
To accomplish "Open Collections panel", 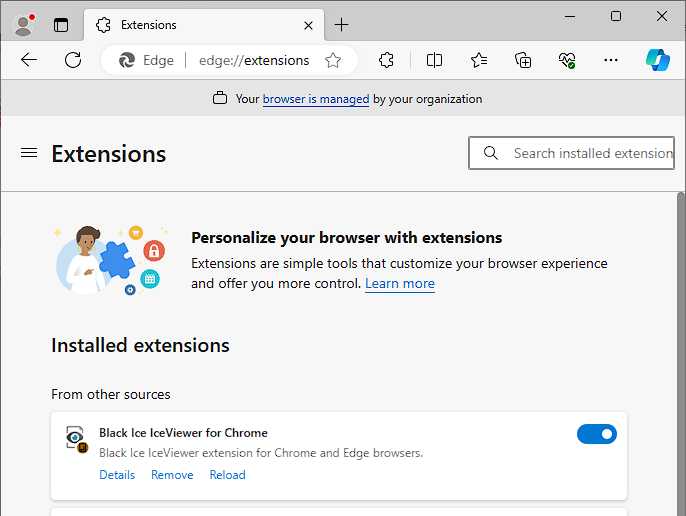I will [523, 60].
